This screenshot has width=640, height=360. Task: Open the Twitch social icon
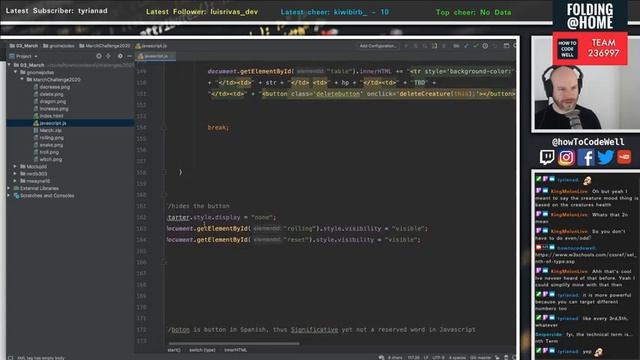click(x=547, y=157)
